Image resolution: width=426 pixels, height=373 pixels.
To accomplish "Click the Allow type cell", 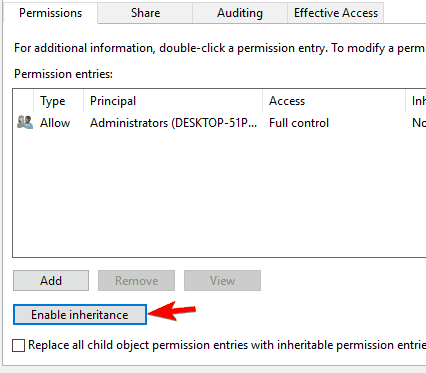I will click(55, 123).
